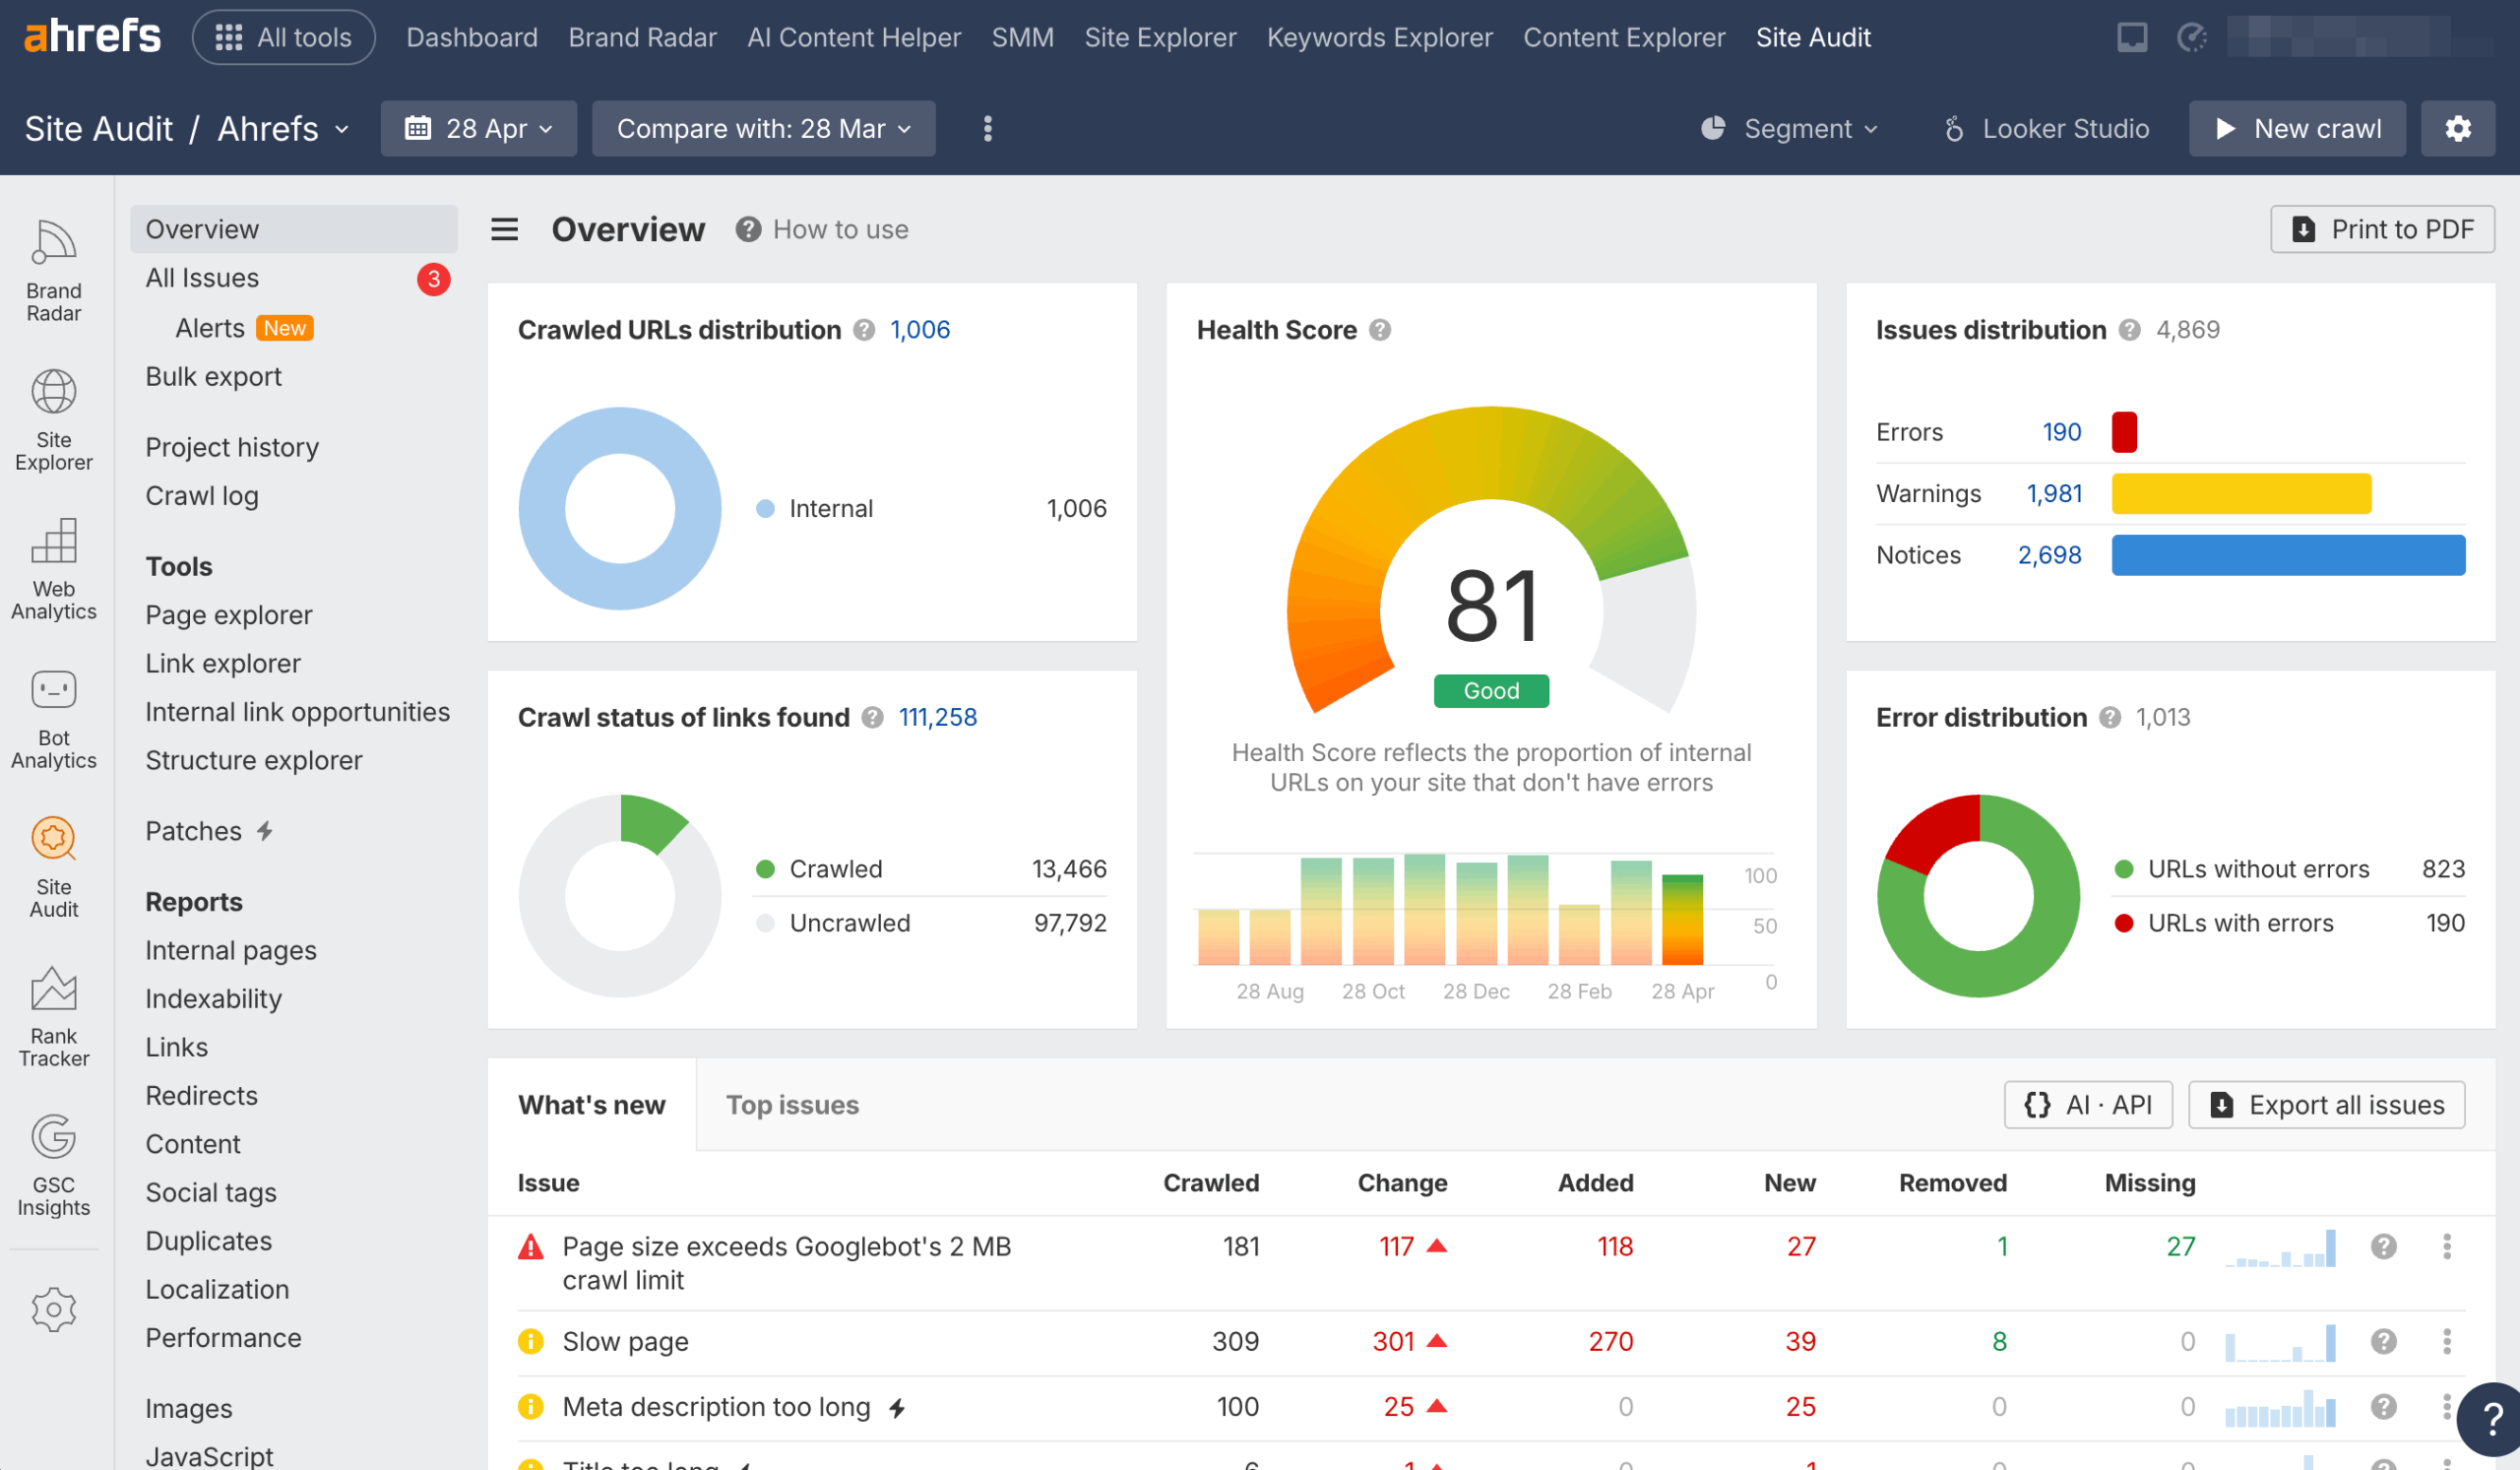Image resolution: width=2520 pixels, height=1470 pixels.
Task: Click the project settings gear button
Action: [2457, 128]
